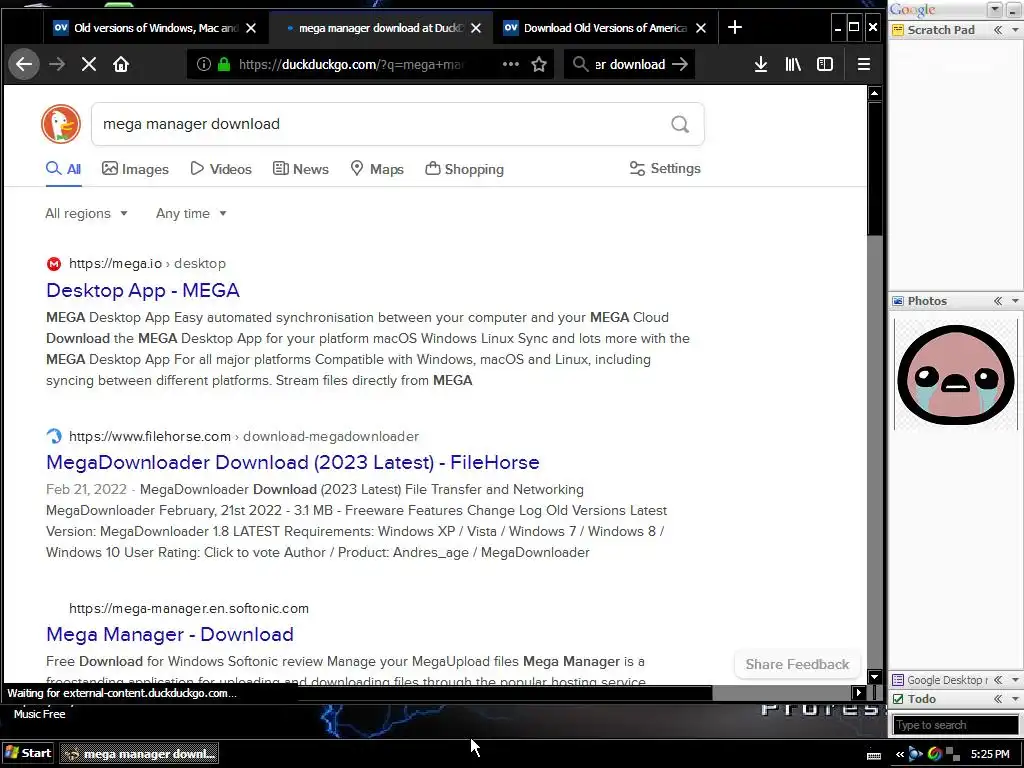Close the 'Download Old Versions of America' tab
The width and height of the screenshot is (1024, 768).
701,28
